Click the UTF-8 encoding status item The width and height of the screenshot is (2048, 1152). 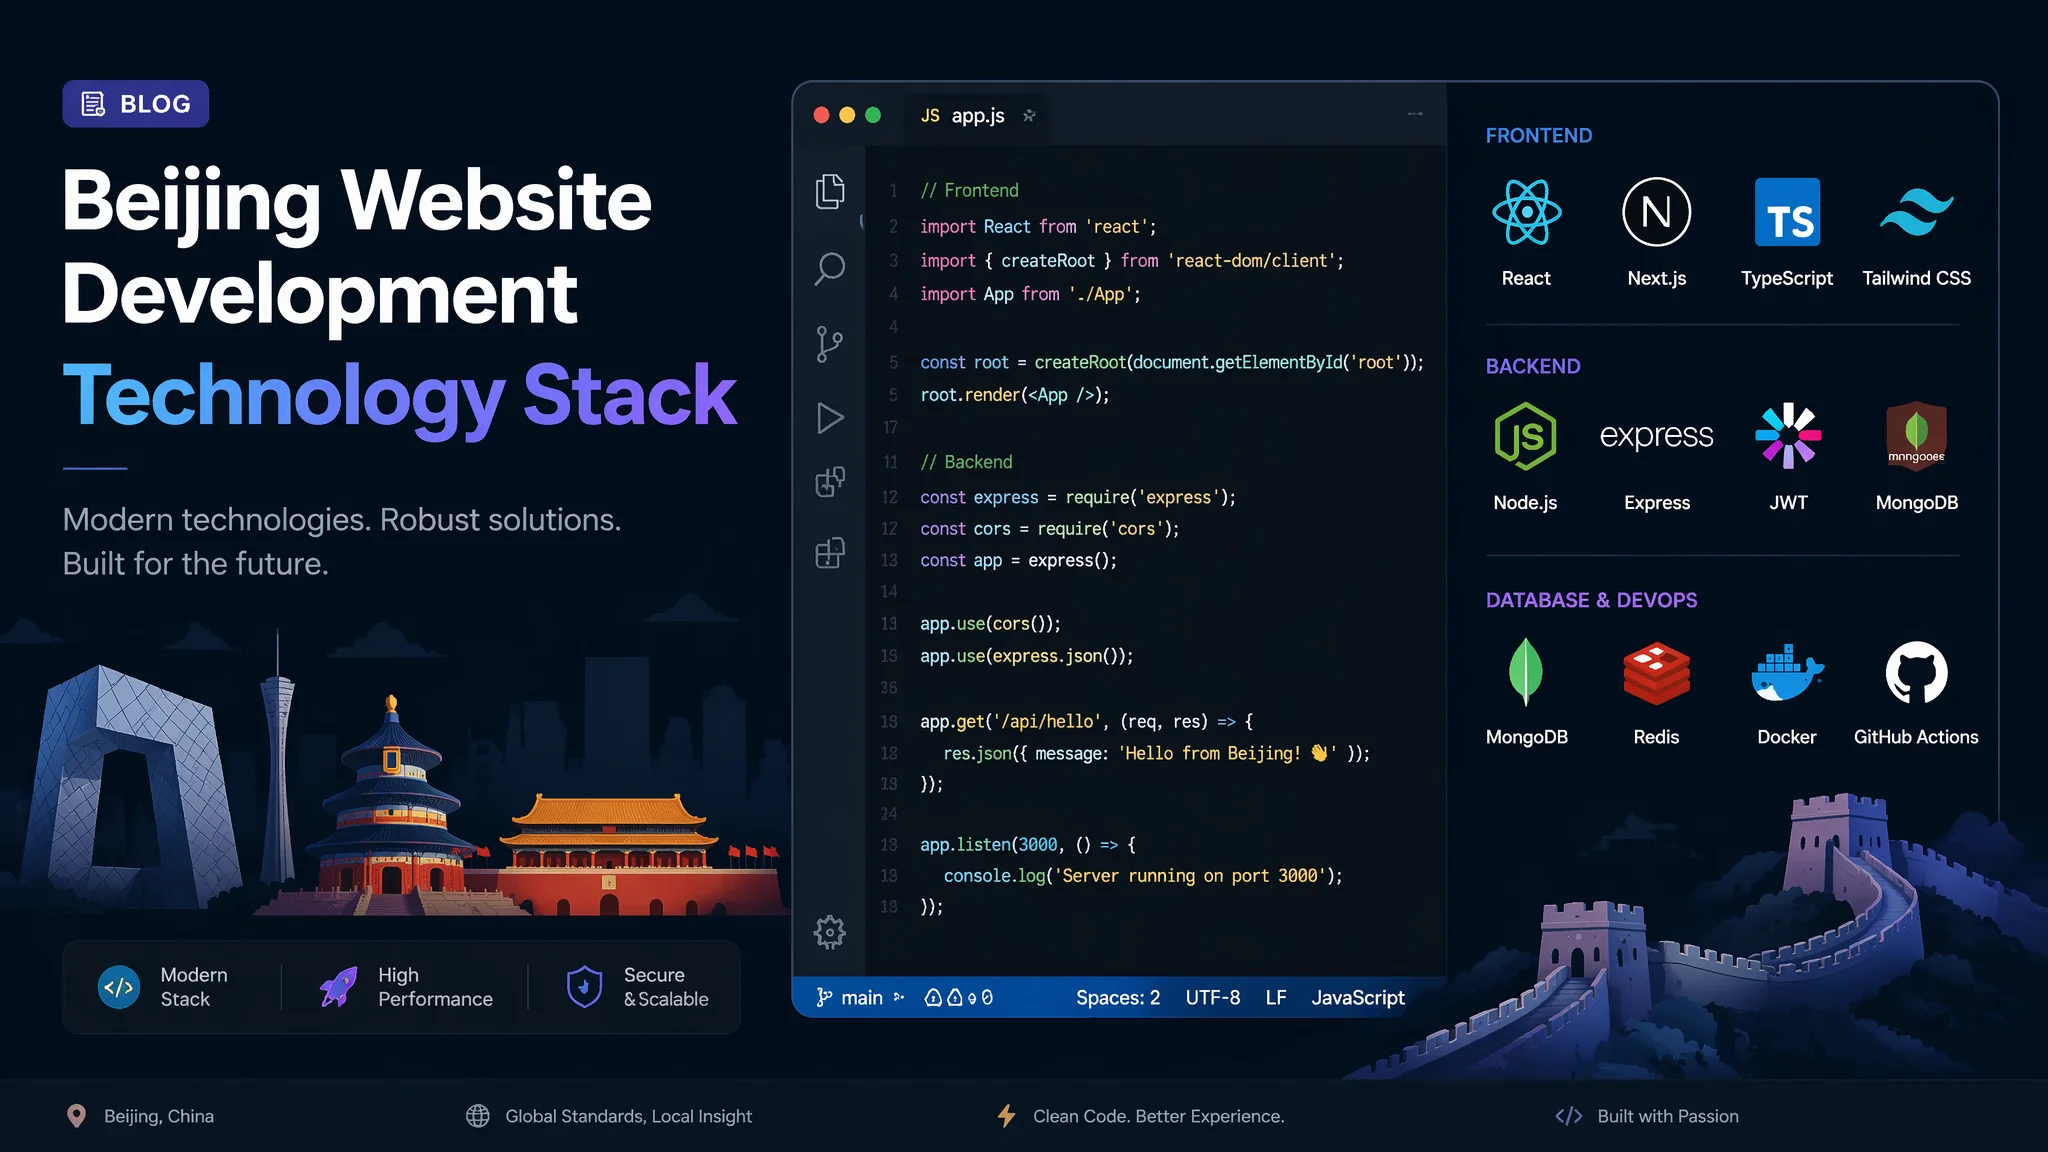(1212, 998)
